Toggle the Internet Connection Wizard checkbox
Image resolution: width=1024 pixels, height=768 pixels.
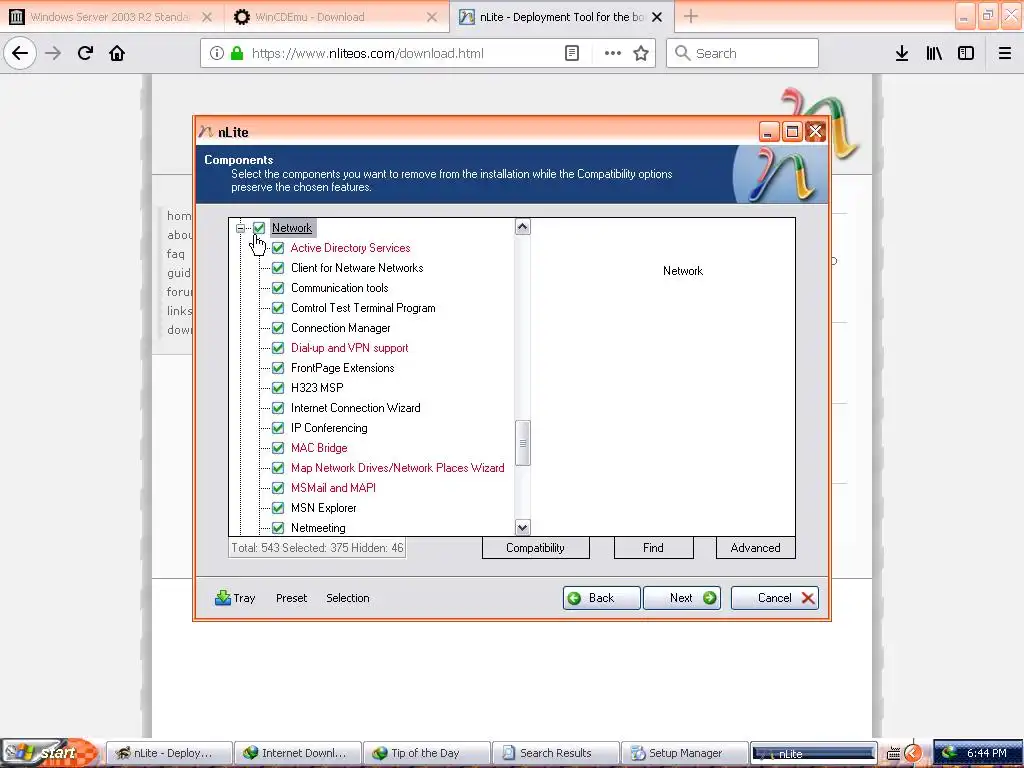(x=278, y=408)
